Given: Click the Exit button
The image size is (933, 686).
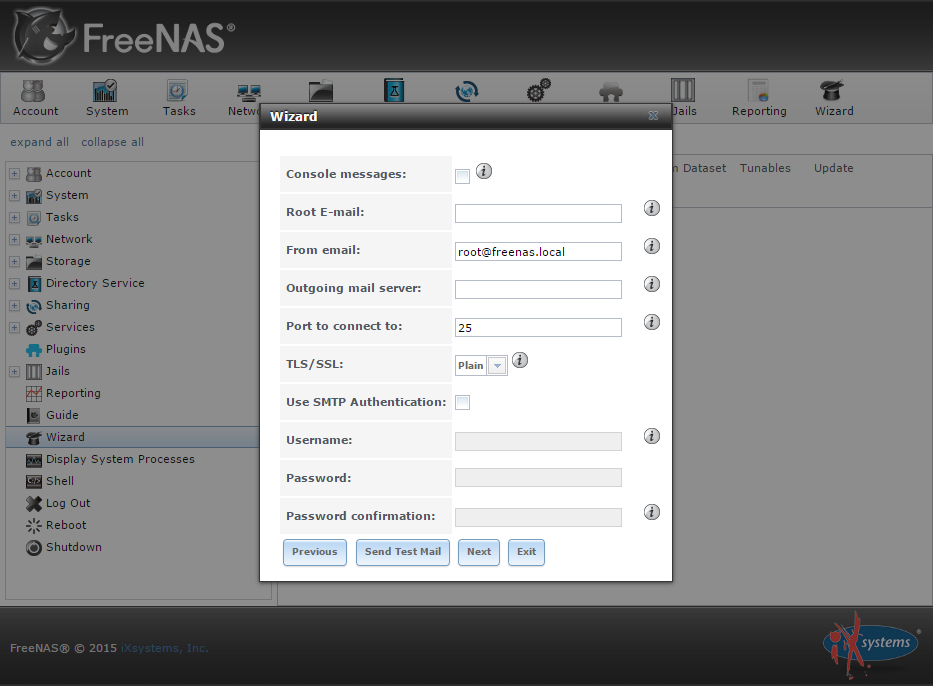Looking at the screenshot, I should click(x=527, y=552).
